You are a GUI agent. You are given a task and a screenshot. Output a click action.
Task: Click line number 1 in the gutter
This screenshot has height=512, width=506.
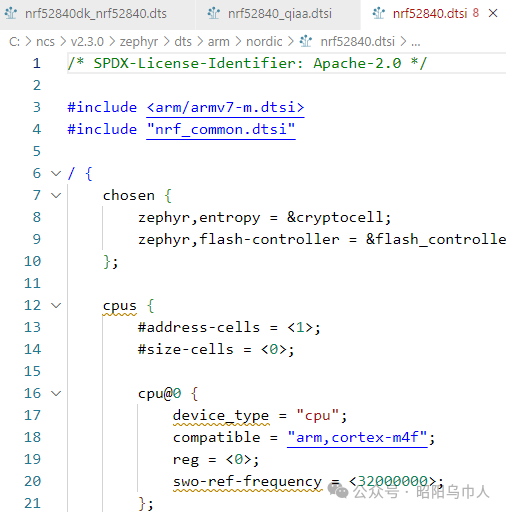click(37, 63)
